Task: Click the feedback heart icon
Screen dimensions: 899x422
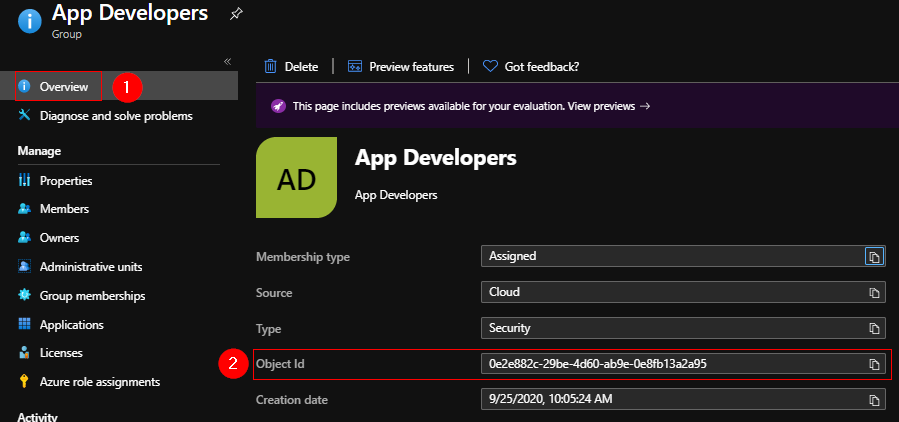Action: (x=490, y=67)
